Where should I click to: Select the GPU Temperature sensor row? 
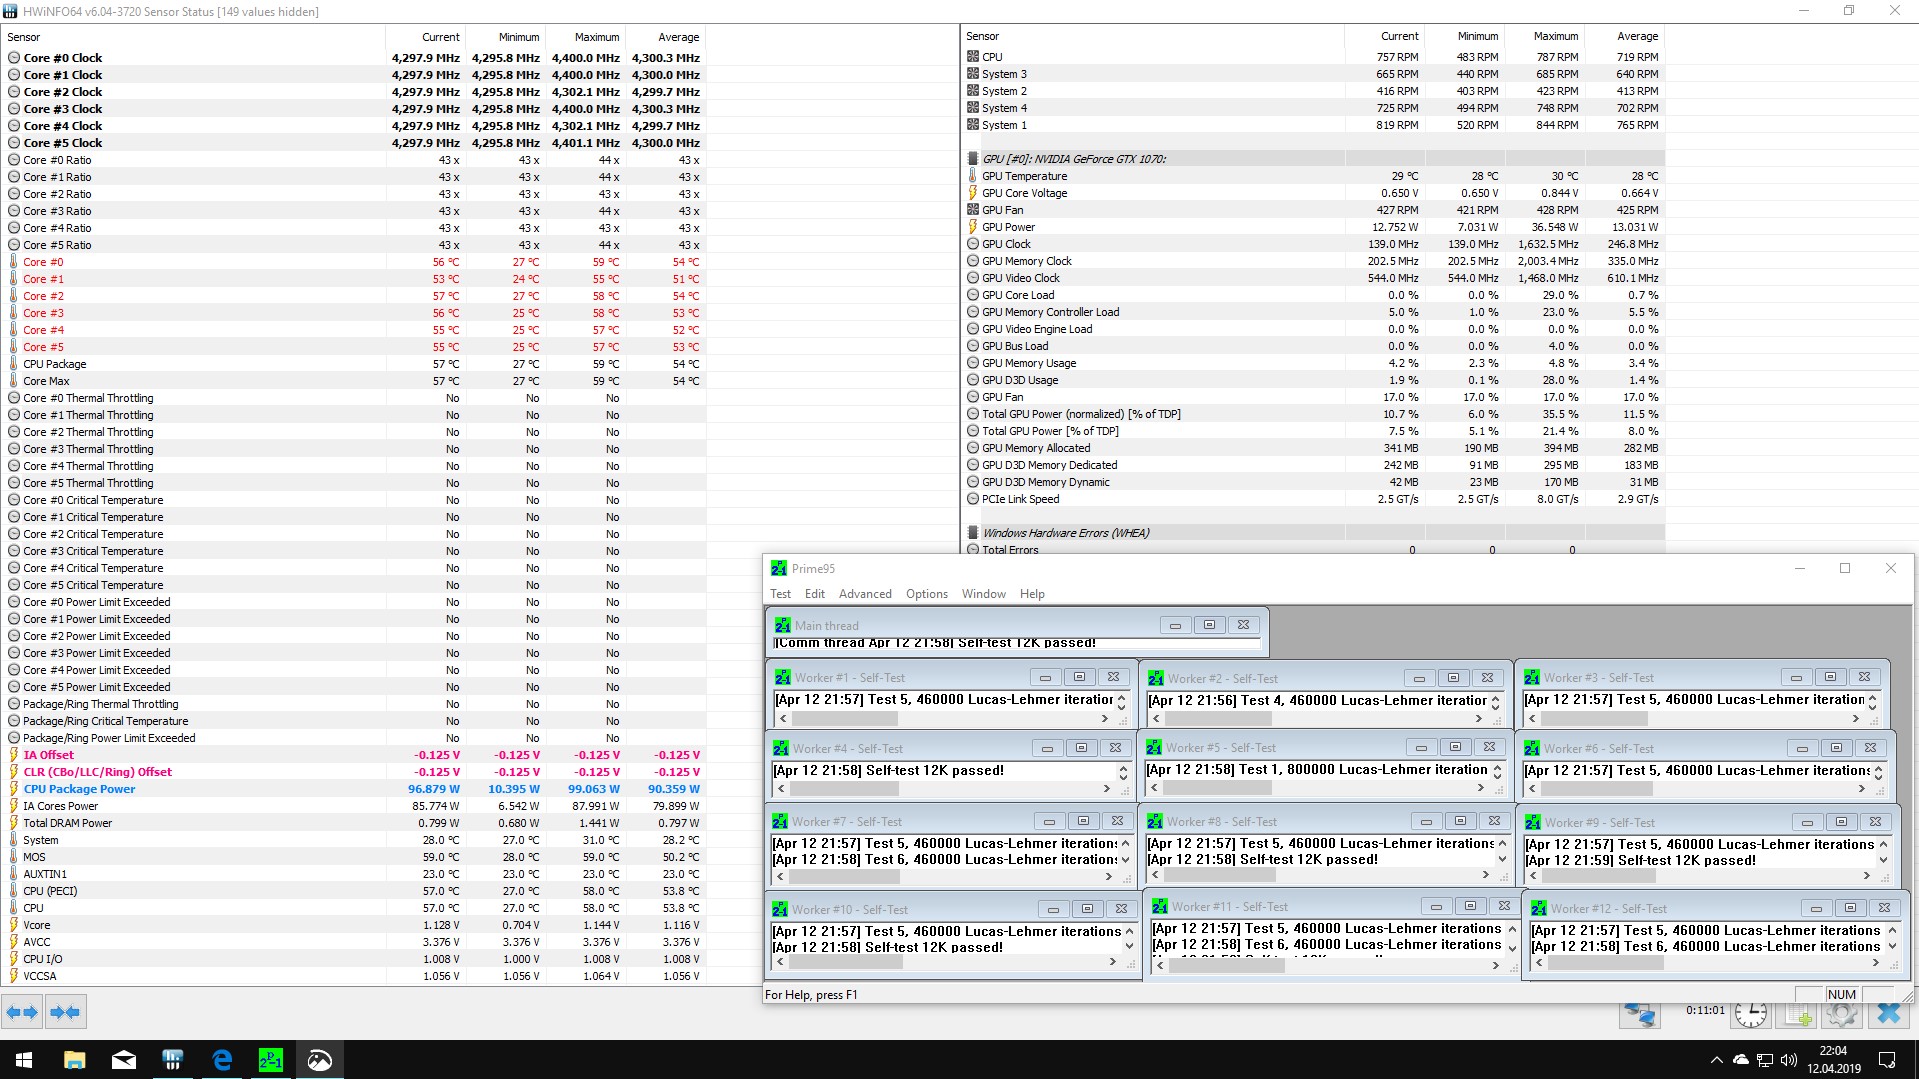(x=1313, y=176)
